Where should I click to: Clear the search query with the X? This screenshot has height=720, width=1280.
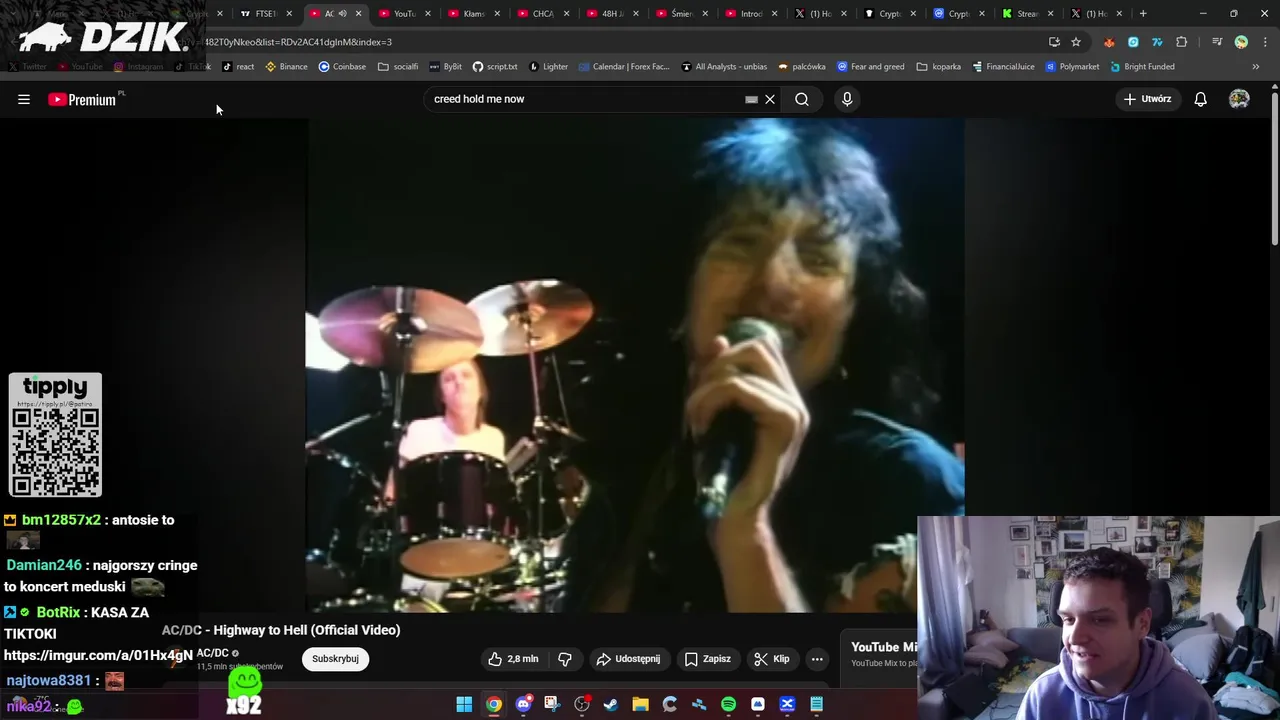pyautogui.click(x=770, y=99)
